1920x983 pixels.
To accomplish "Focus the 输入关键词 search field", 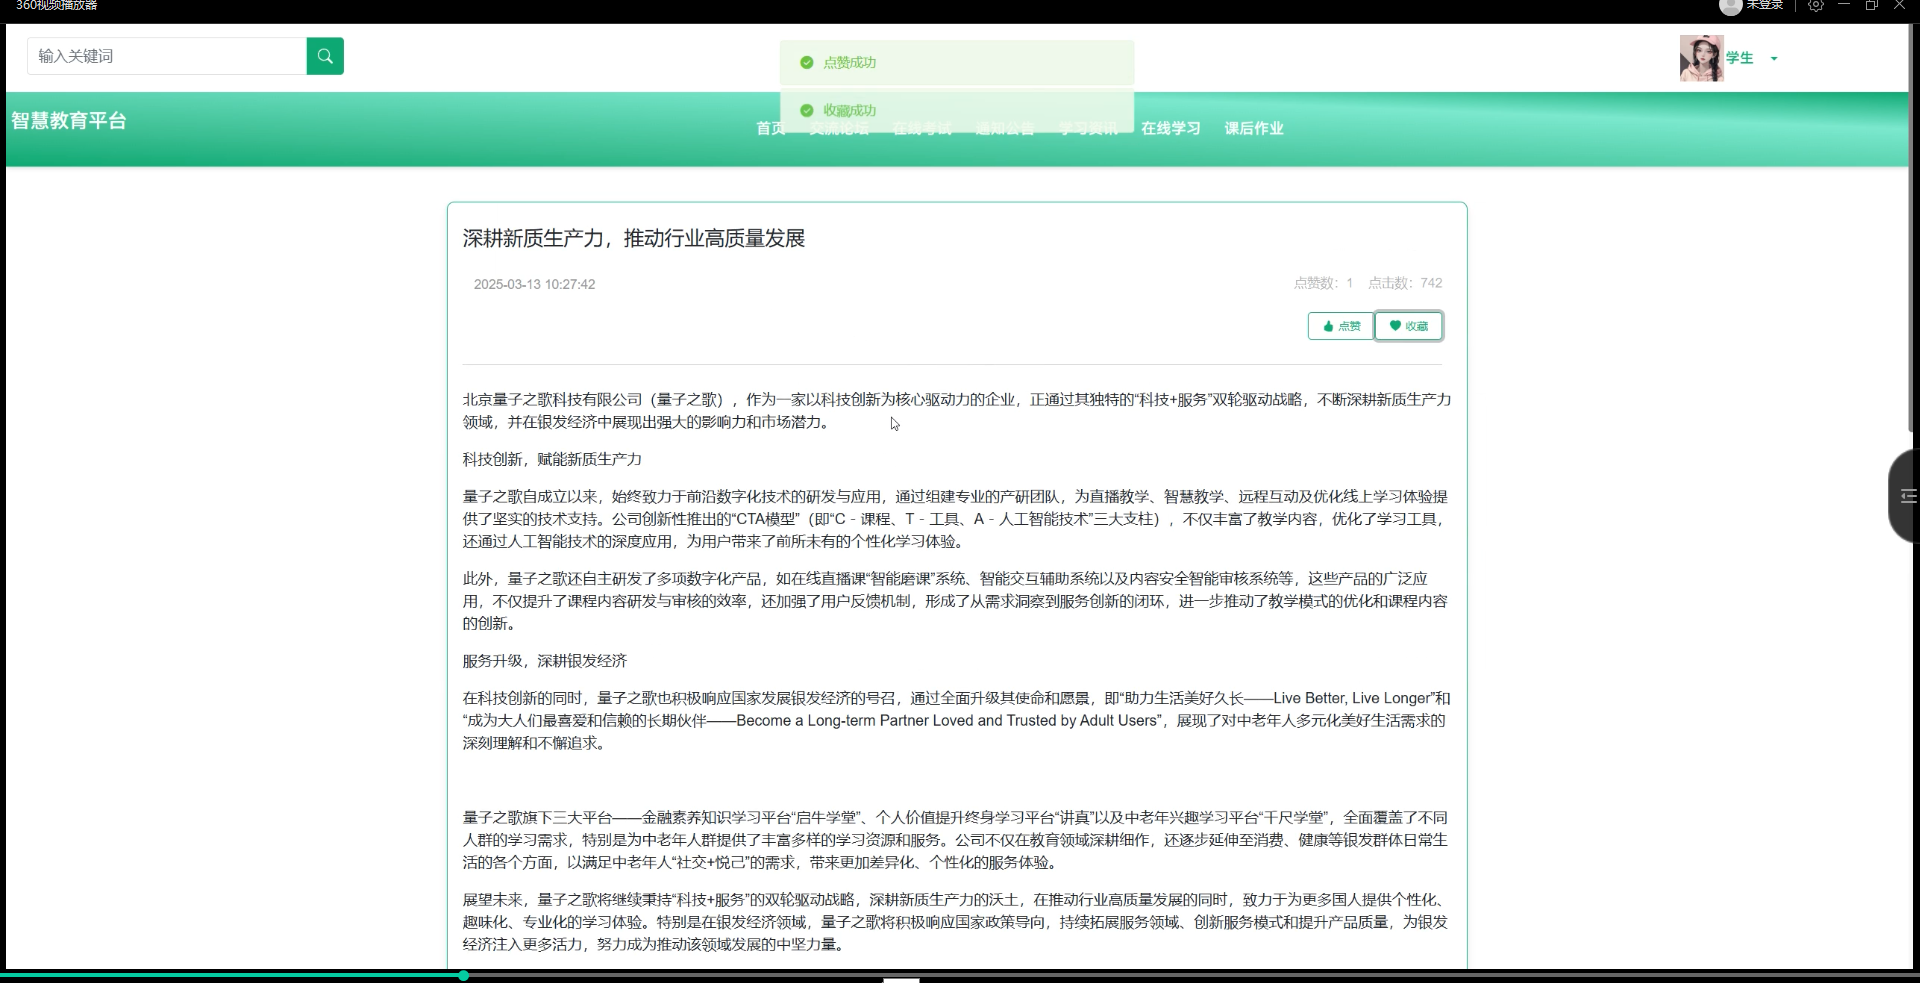I will click(x=167, y=56).
